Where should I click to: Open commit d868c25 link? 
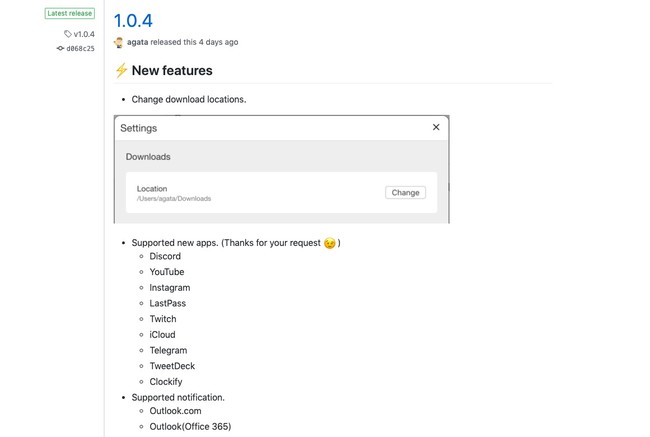(80, 48)
